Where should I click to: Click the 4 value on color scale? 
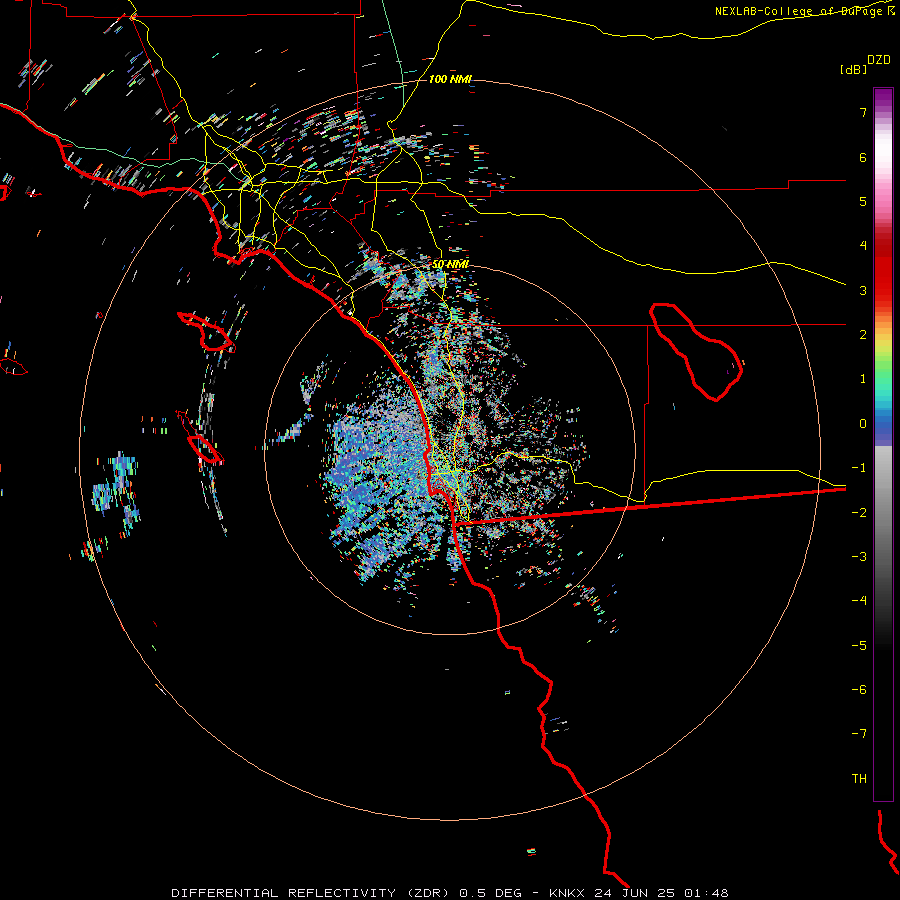863,246
